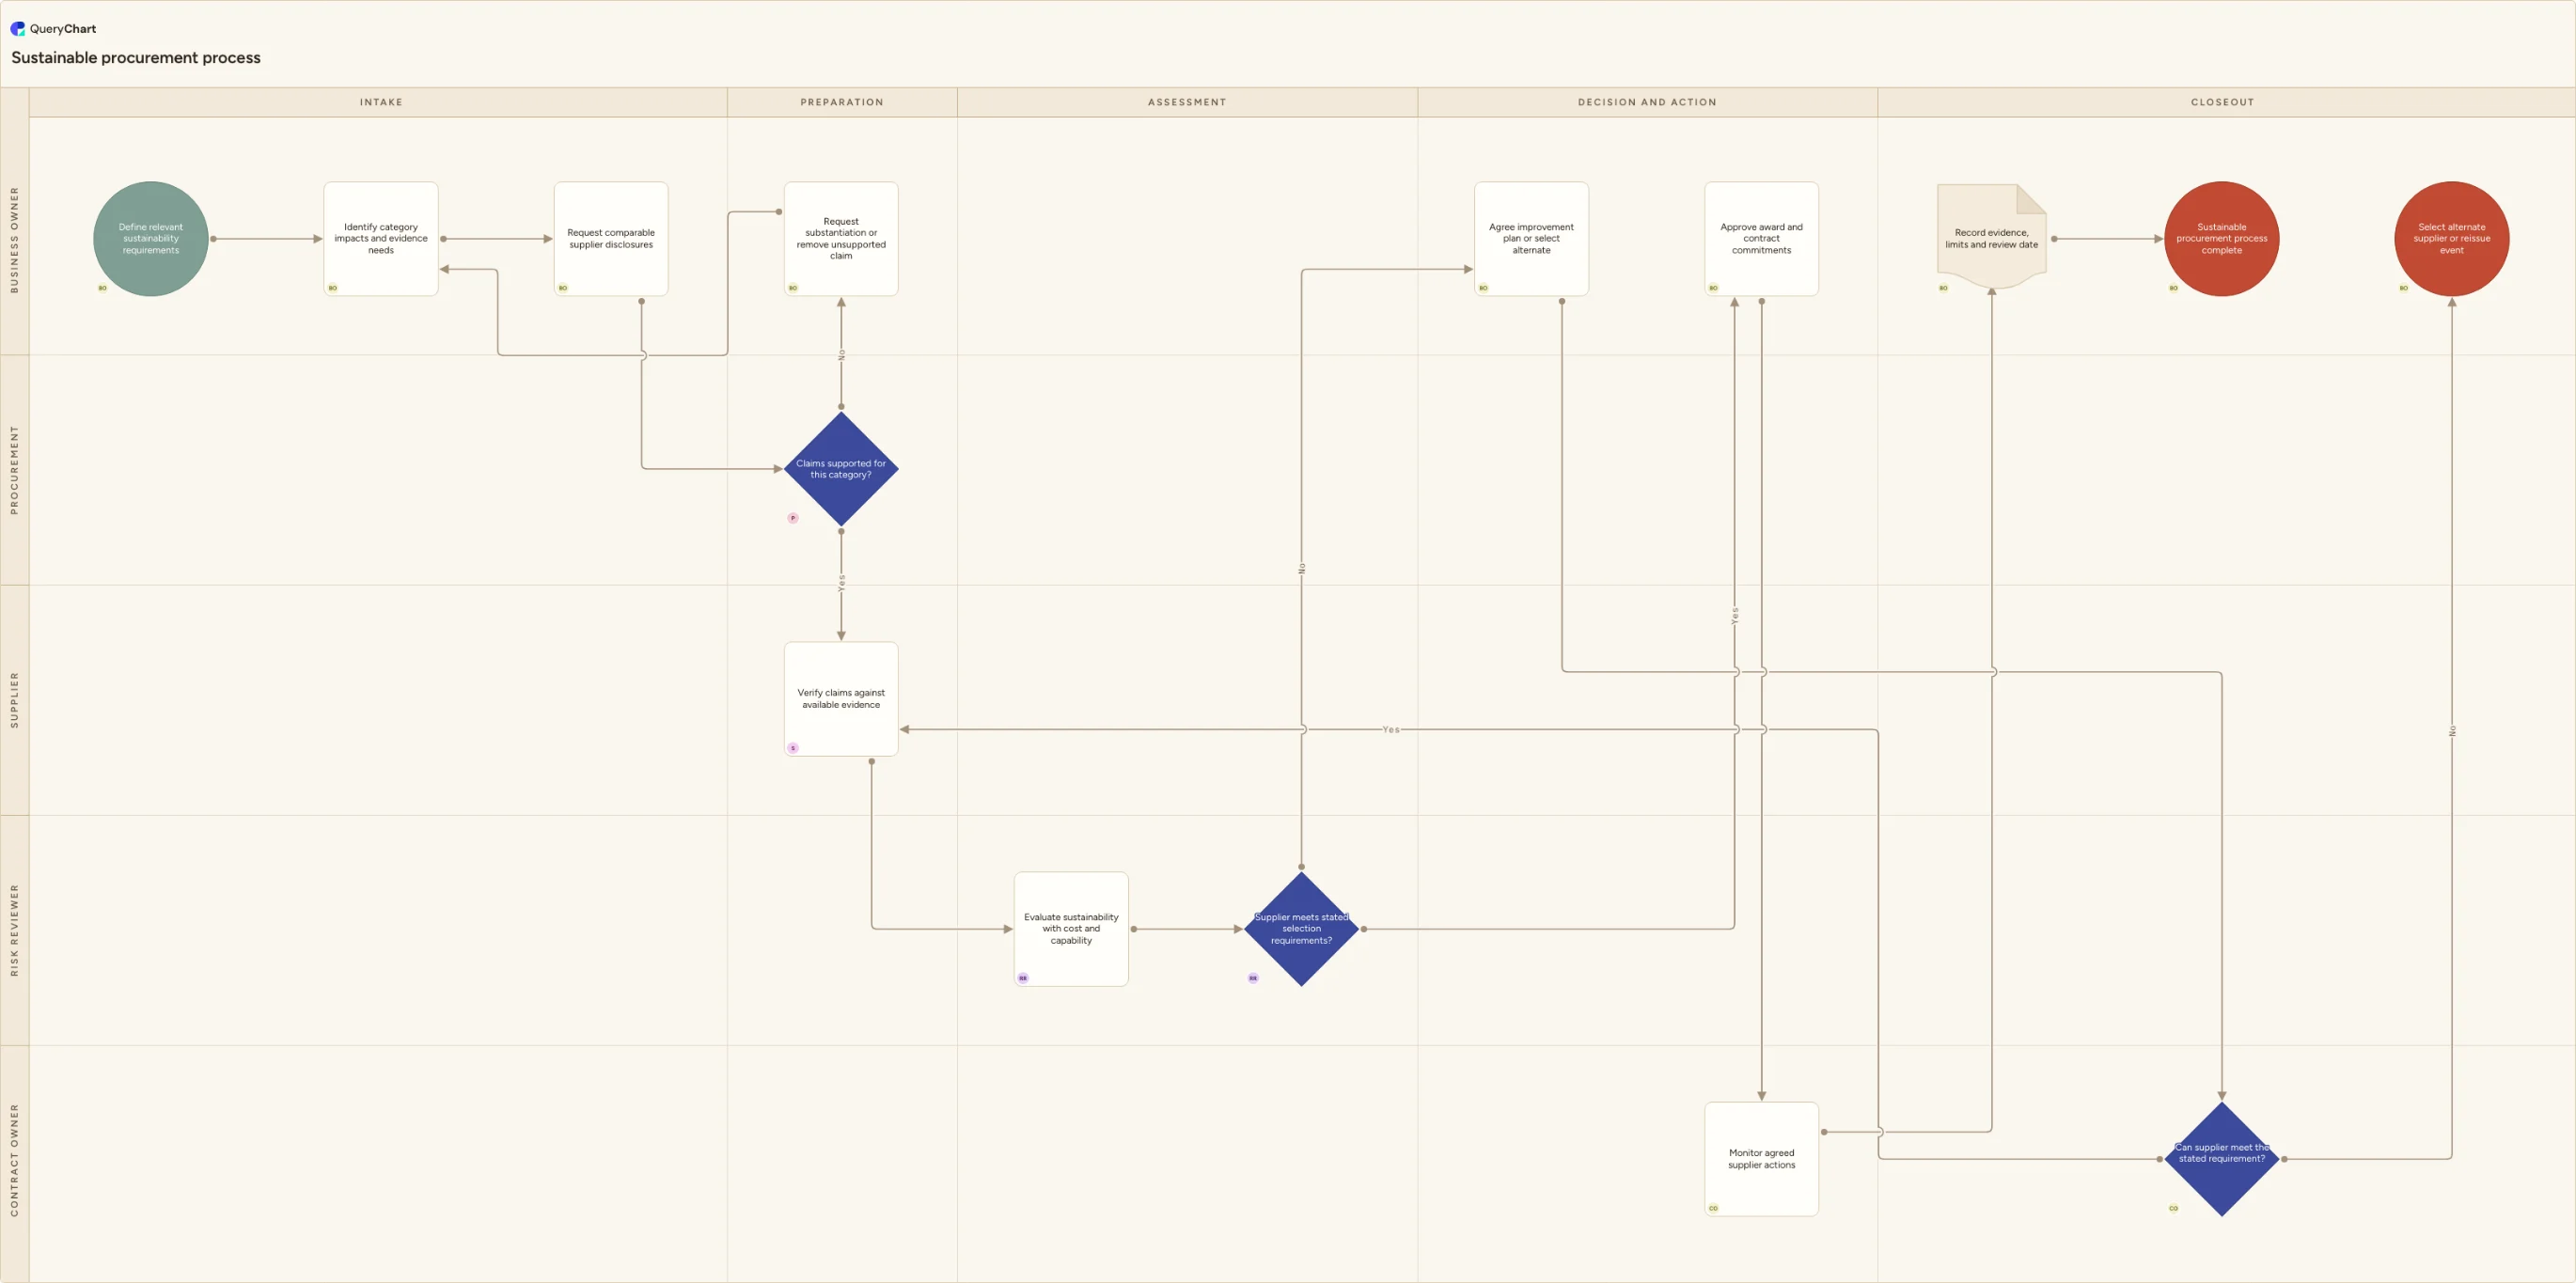
Task: Click 'Evaluate sustainability with cost and capability' box
Action: tap(1071, 929)
